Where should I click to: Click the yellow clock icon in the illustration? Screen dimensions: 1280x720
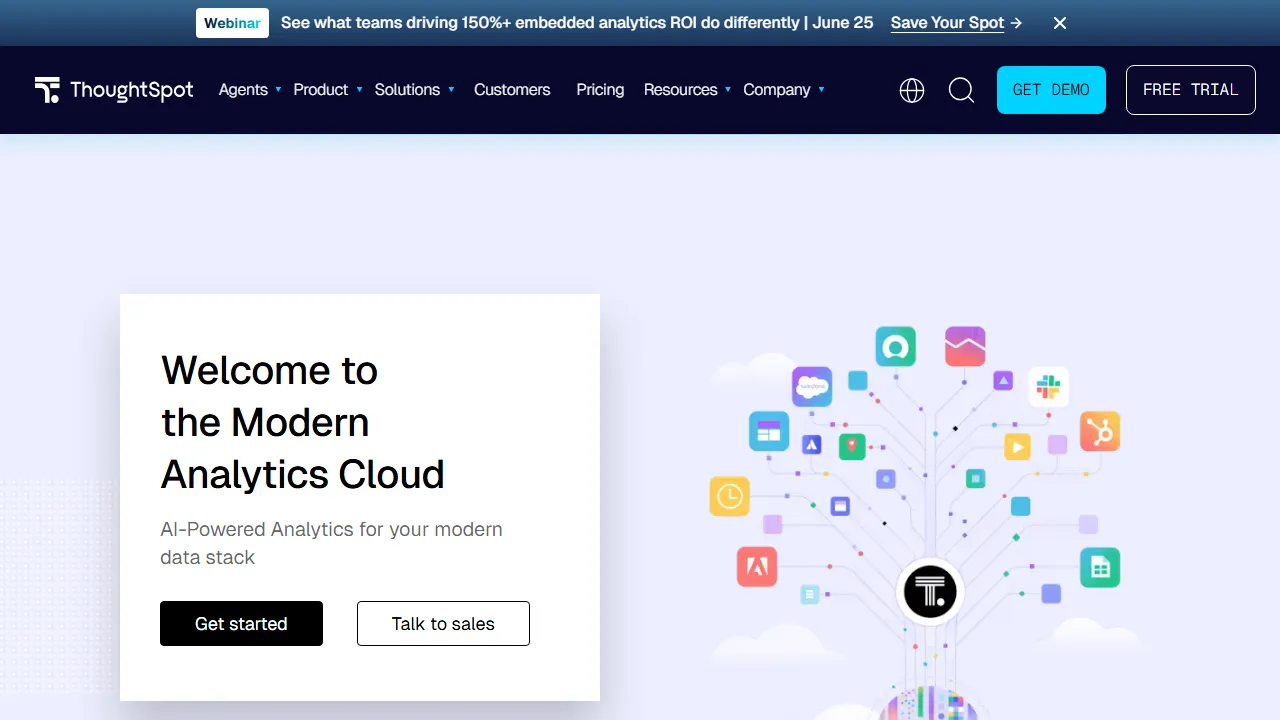(x=730, y=496)
